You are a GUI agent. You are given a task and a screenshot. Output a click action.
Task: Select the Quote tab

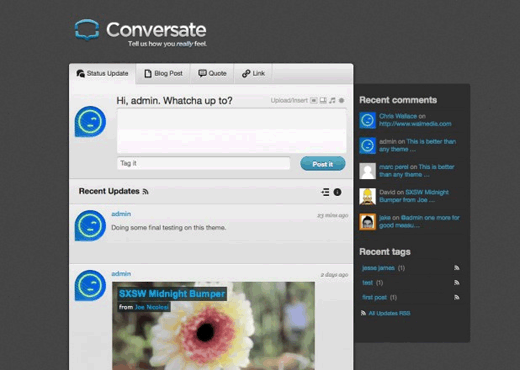[x=212, y=73]
